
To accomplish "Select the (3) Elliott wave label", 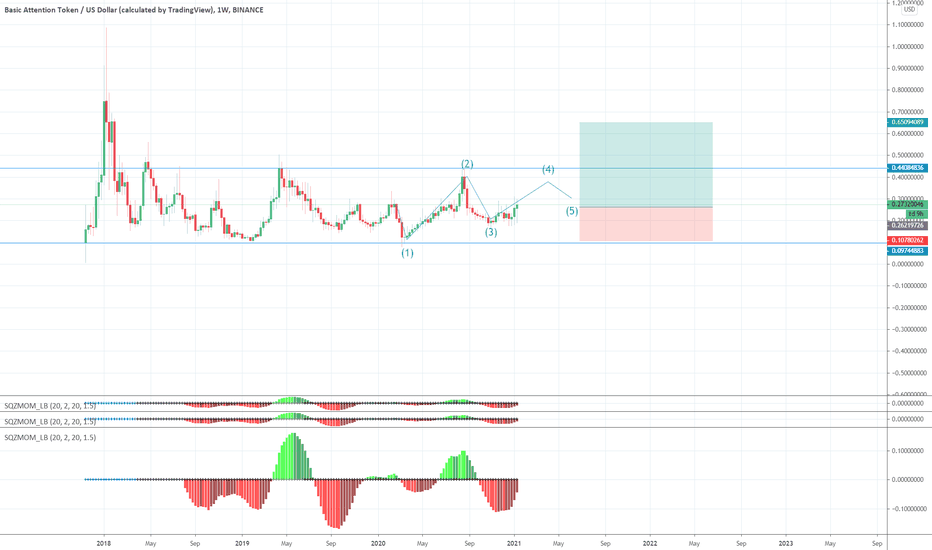I will coord(490,232).
